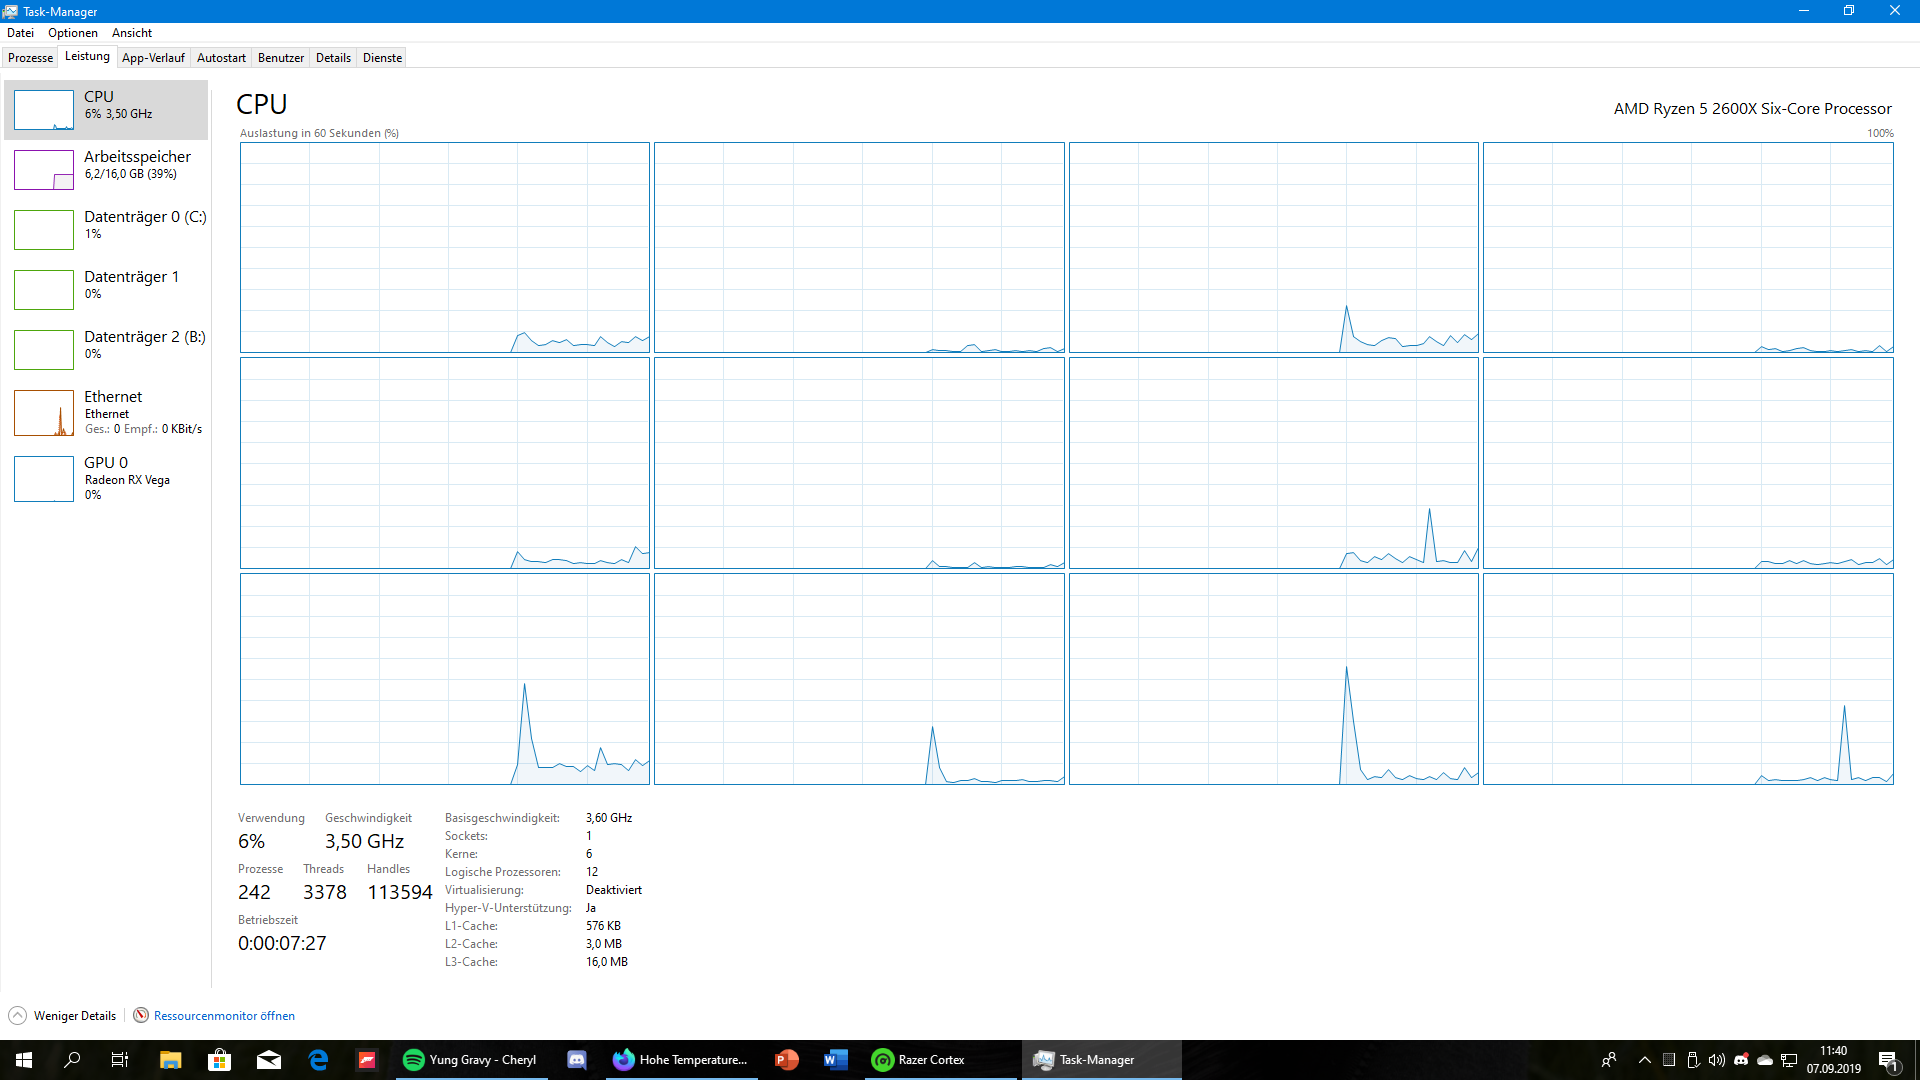Open Razer Cortex from the taskbar
Screen dimensions: 1920x1080
click(x=920, y=1060)
